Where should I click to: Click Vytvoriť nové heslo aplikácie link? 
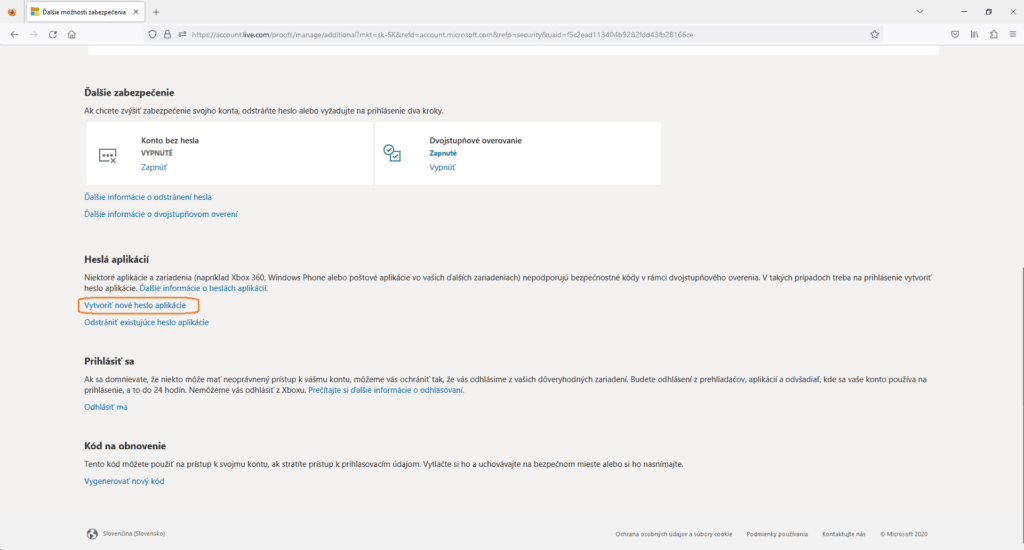point(135,304)
